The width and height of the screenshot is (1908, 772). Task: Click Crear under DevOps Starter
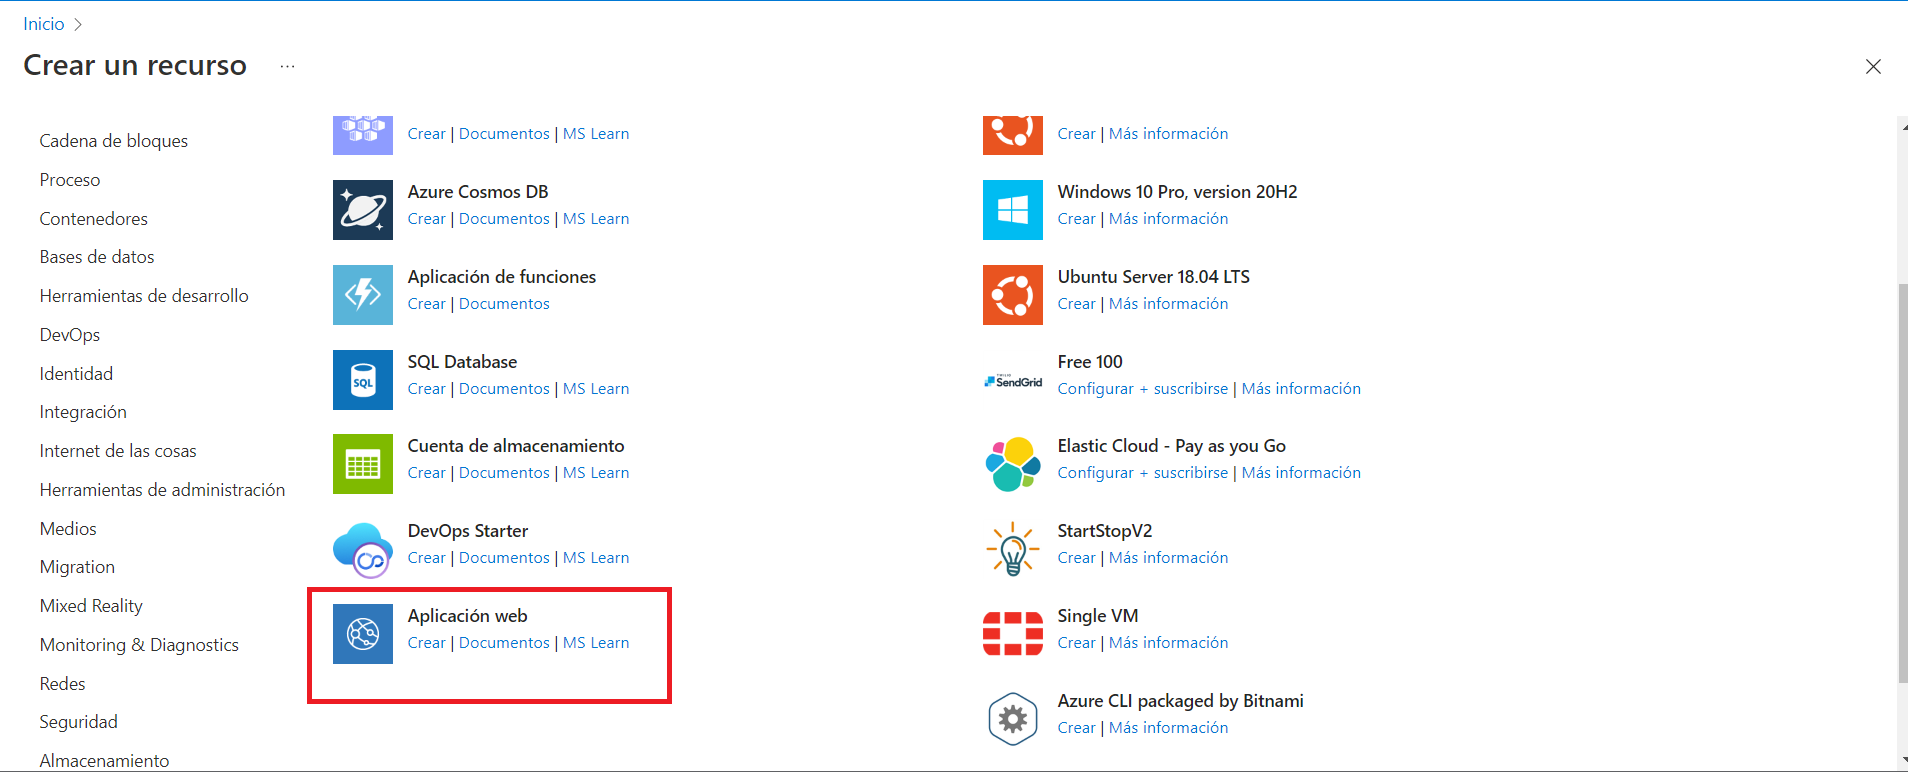(x=427, y=558)
